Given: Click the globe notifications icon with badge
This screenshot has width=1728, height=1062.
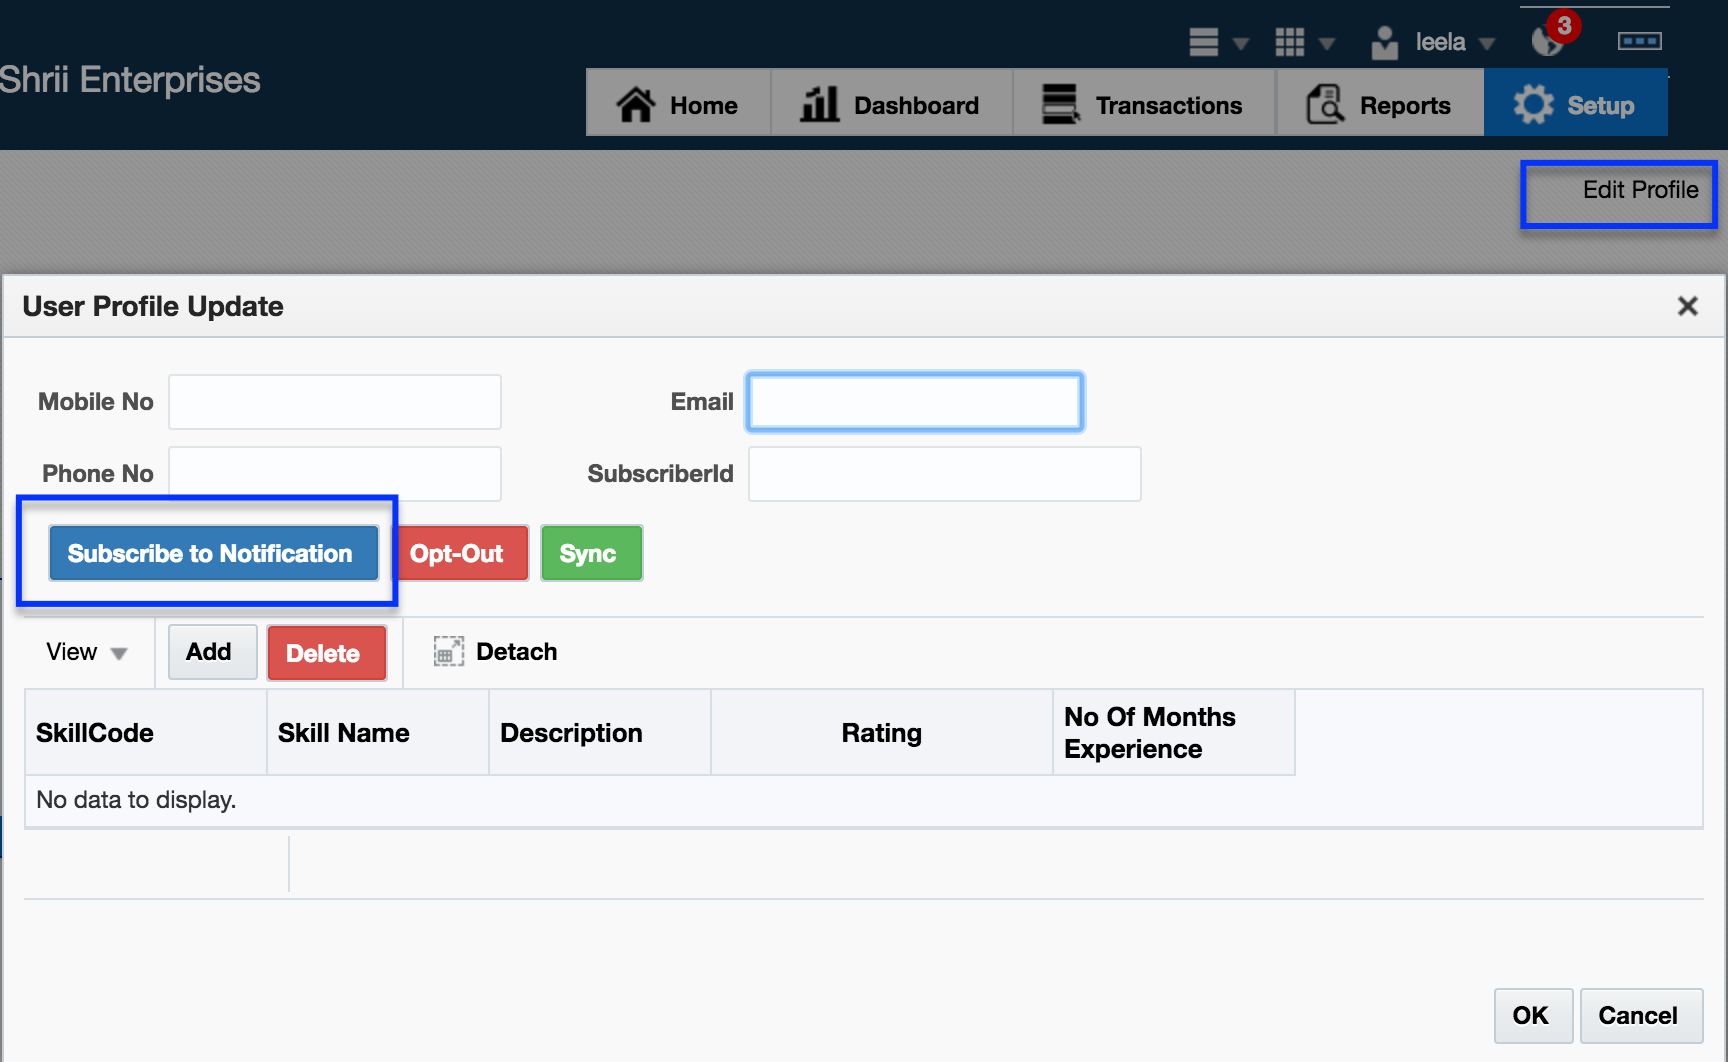Looking at the screenshot, I should pyautogui.click(x=1549, y=40).
